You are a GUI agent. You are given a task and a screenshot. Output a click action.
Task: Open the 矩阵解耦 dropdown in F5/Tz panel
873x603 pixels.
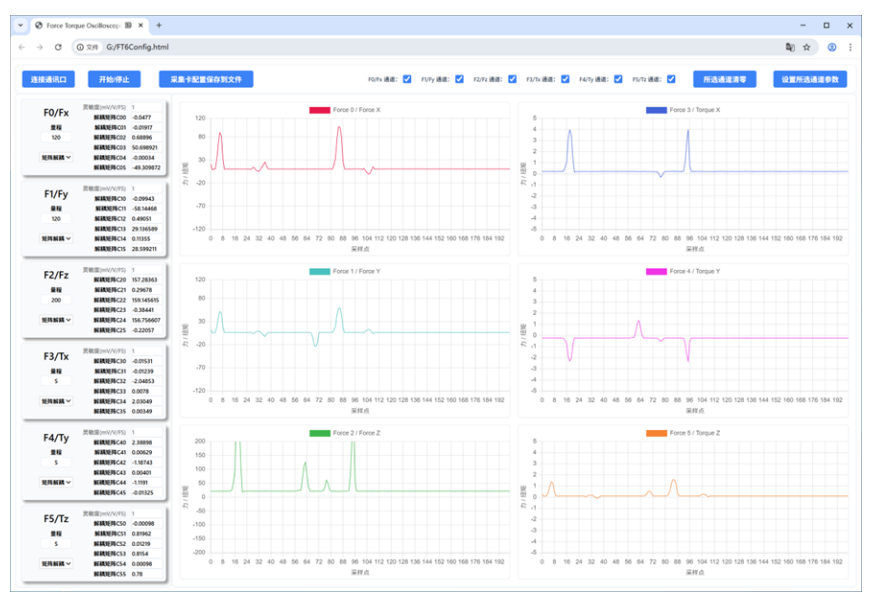[56, 563]
